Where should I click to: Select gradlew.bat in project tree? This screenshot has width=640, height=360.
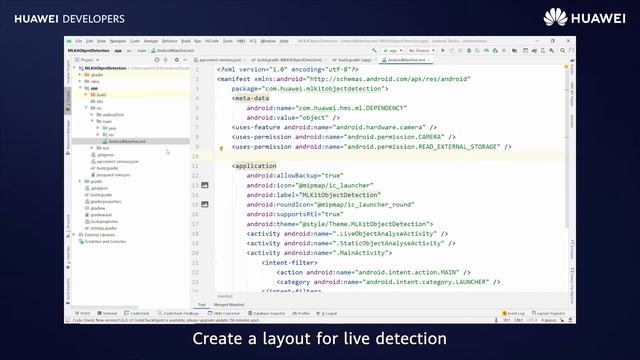tap(98, 215)
